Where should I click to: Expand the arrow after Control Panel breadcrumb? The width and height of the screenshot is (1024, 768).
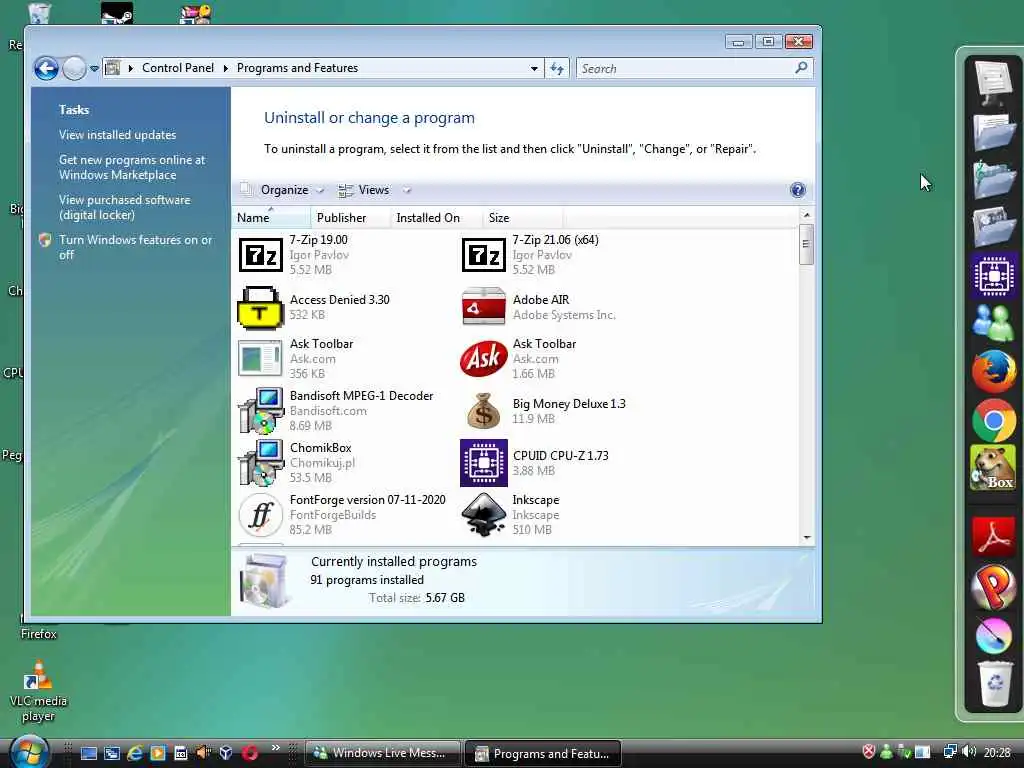[226, 68]
